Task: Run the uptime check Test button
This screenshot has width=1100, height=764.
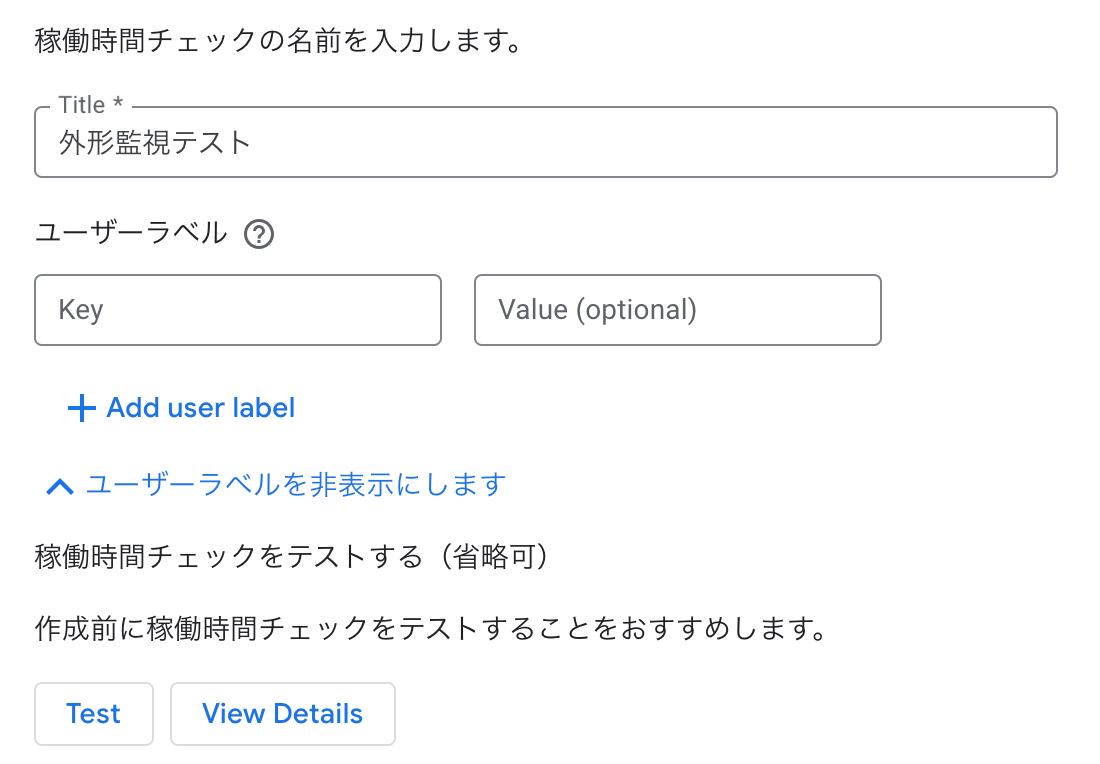Action: (94, 713)
